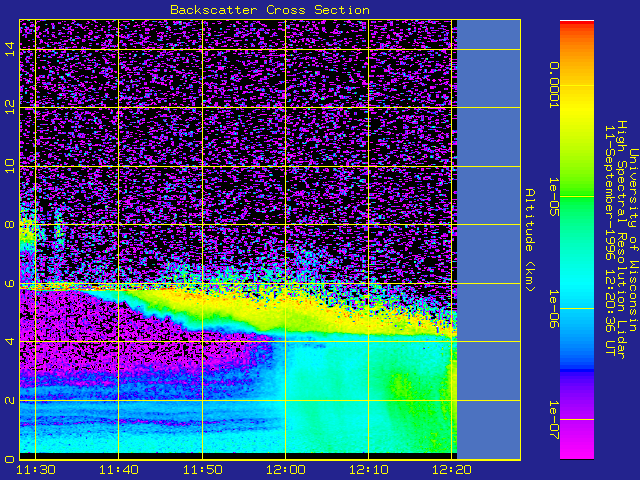Click the 12:00 time axis label
This screenshot has height=480, width=640.
pyautogui.click(x=286, y=470)
